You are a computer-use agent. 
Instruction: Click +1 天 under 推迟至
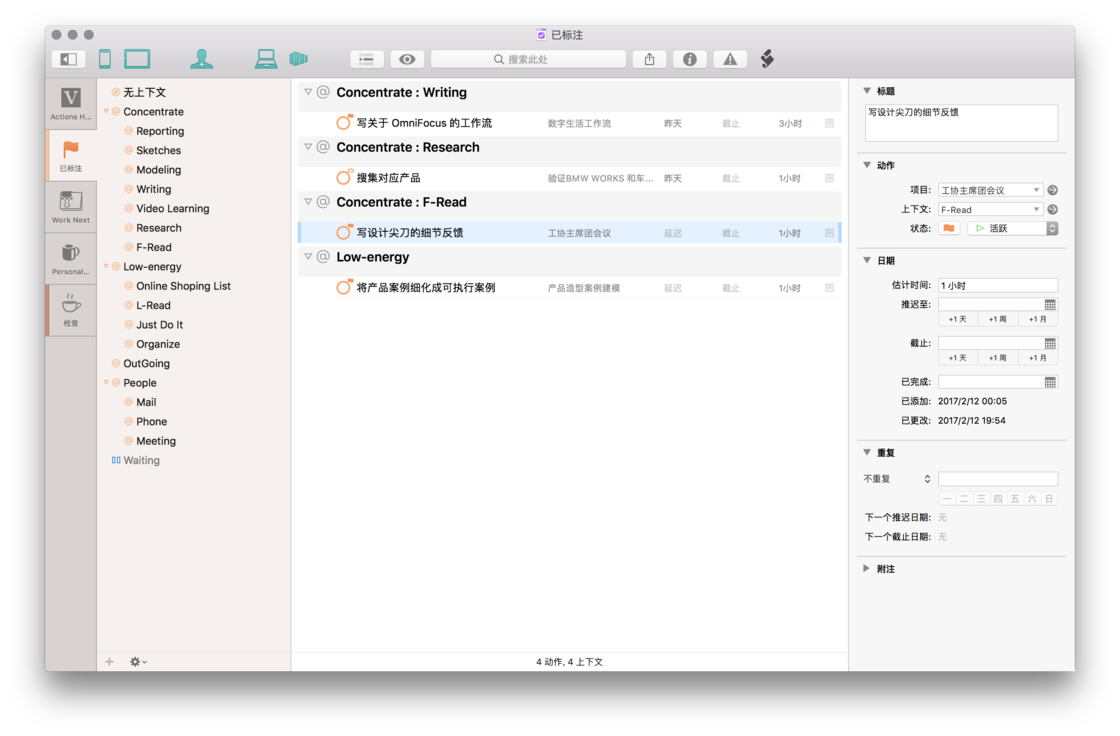point(958,319)
